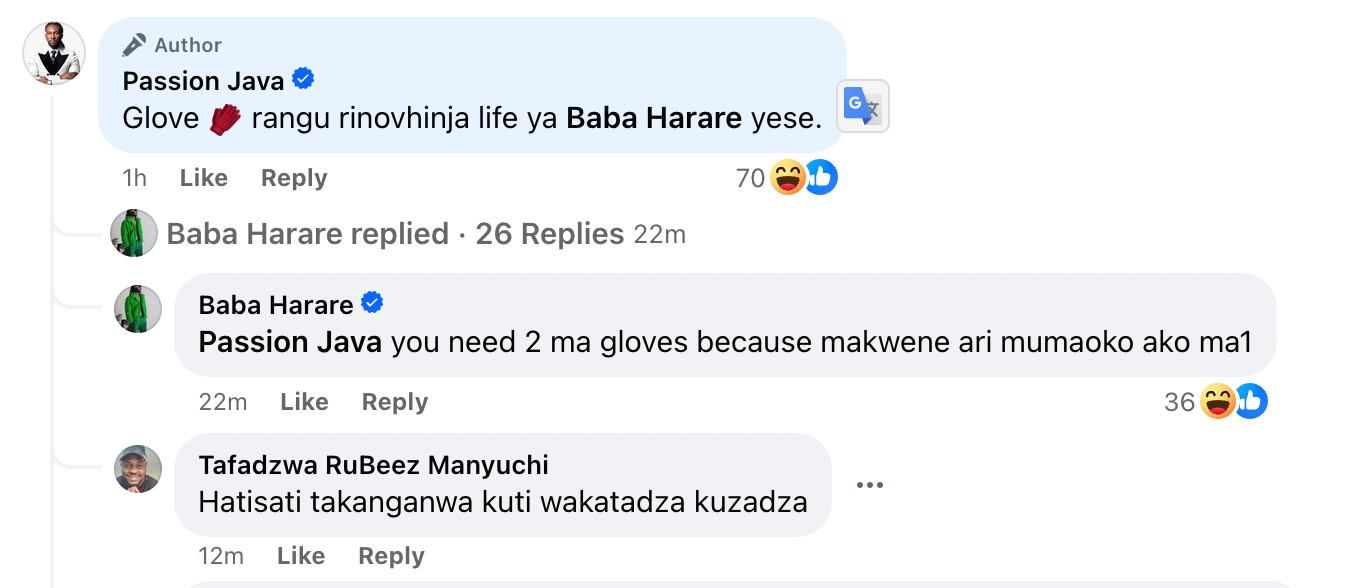The image size is (1372, 588).
Task: Click the verified badge next to Baba Harare
Action: pos(373,303)
